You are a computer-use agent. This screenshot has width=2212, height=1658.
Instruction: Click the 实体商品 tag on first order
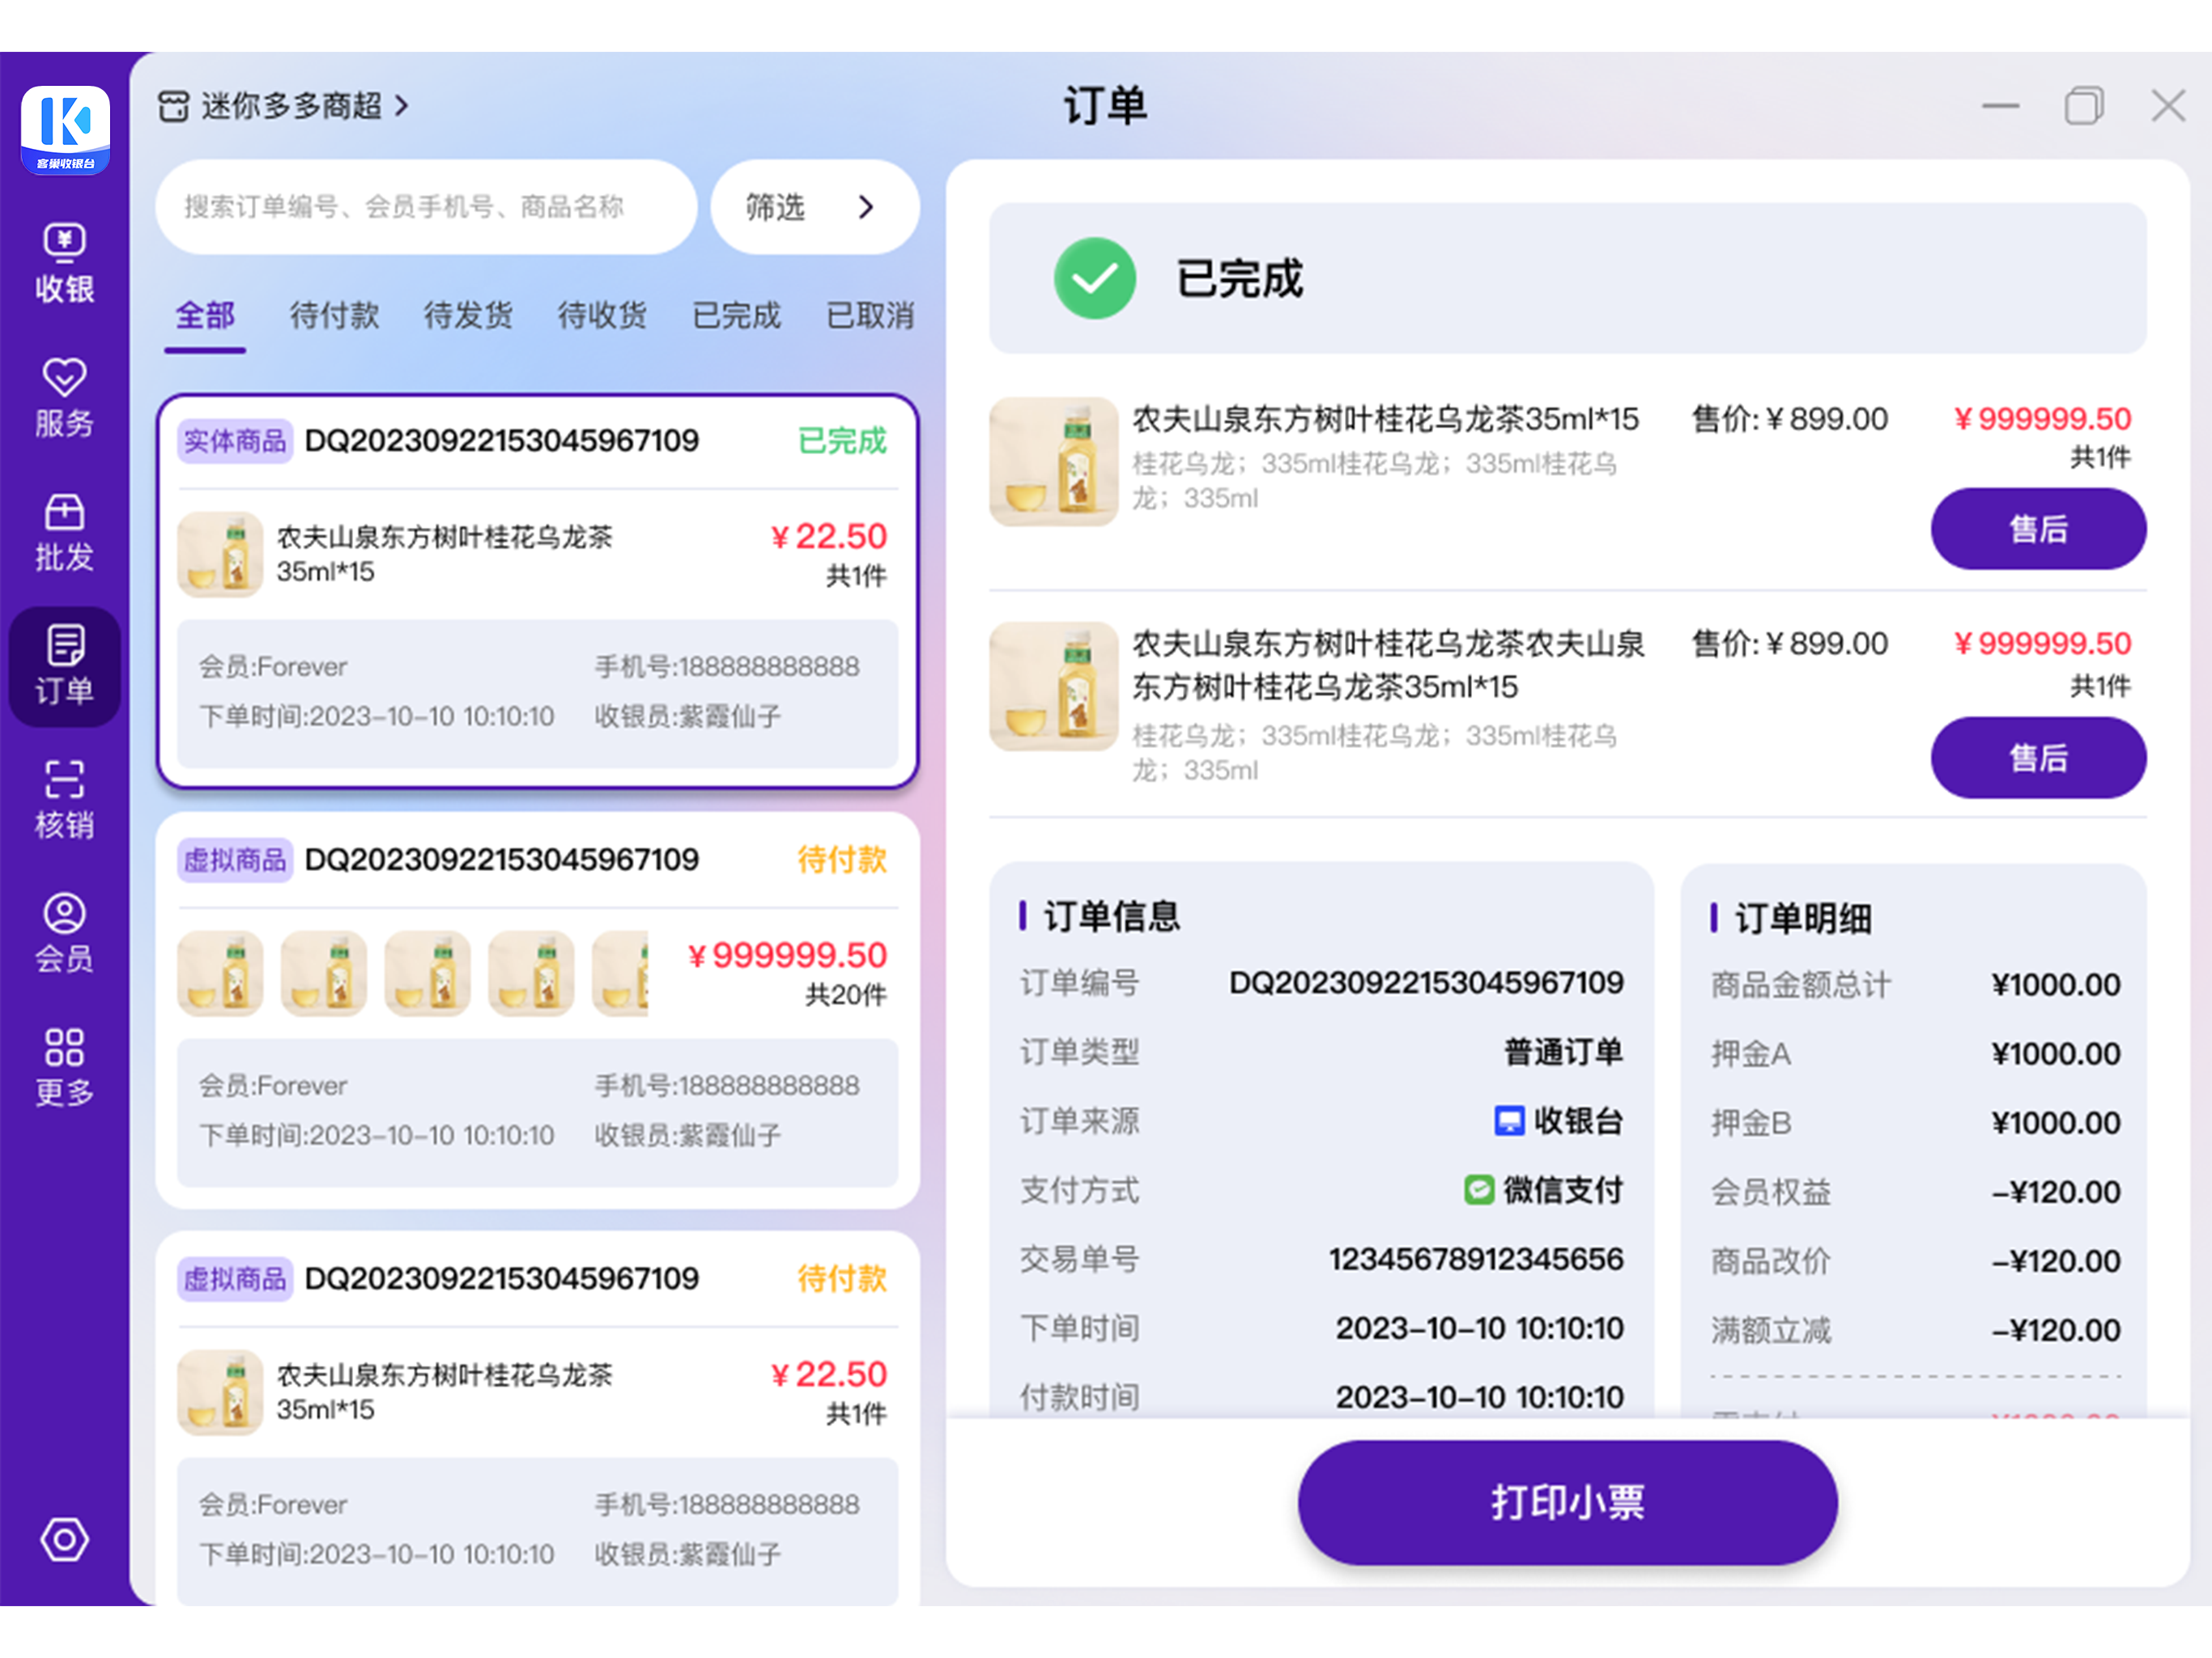(x=235, y=441)
